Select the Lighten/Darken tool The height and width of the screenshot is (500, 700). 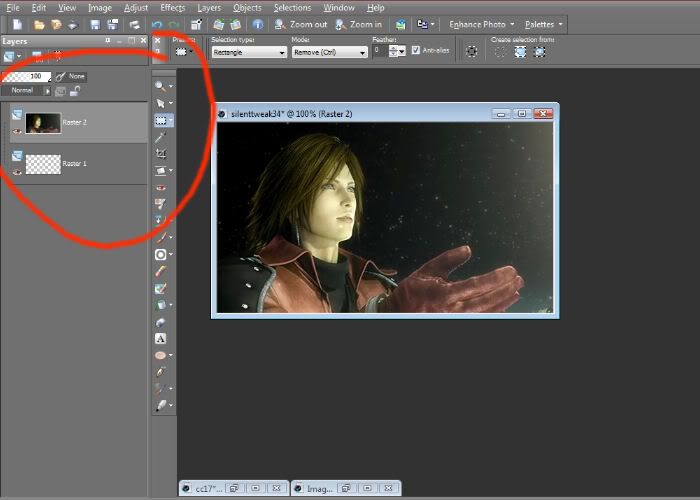coord(160,254)
